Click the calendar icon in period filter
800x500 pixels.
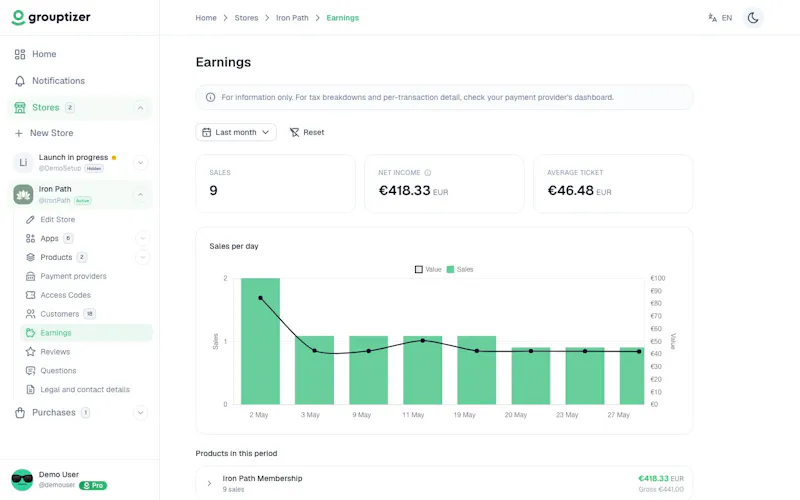[207, 132]
